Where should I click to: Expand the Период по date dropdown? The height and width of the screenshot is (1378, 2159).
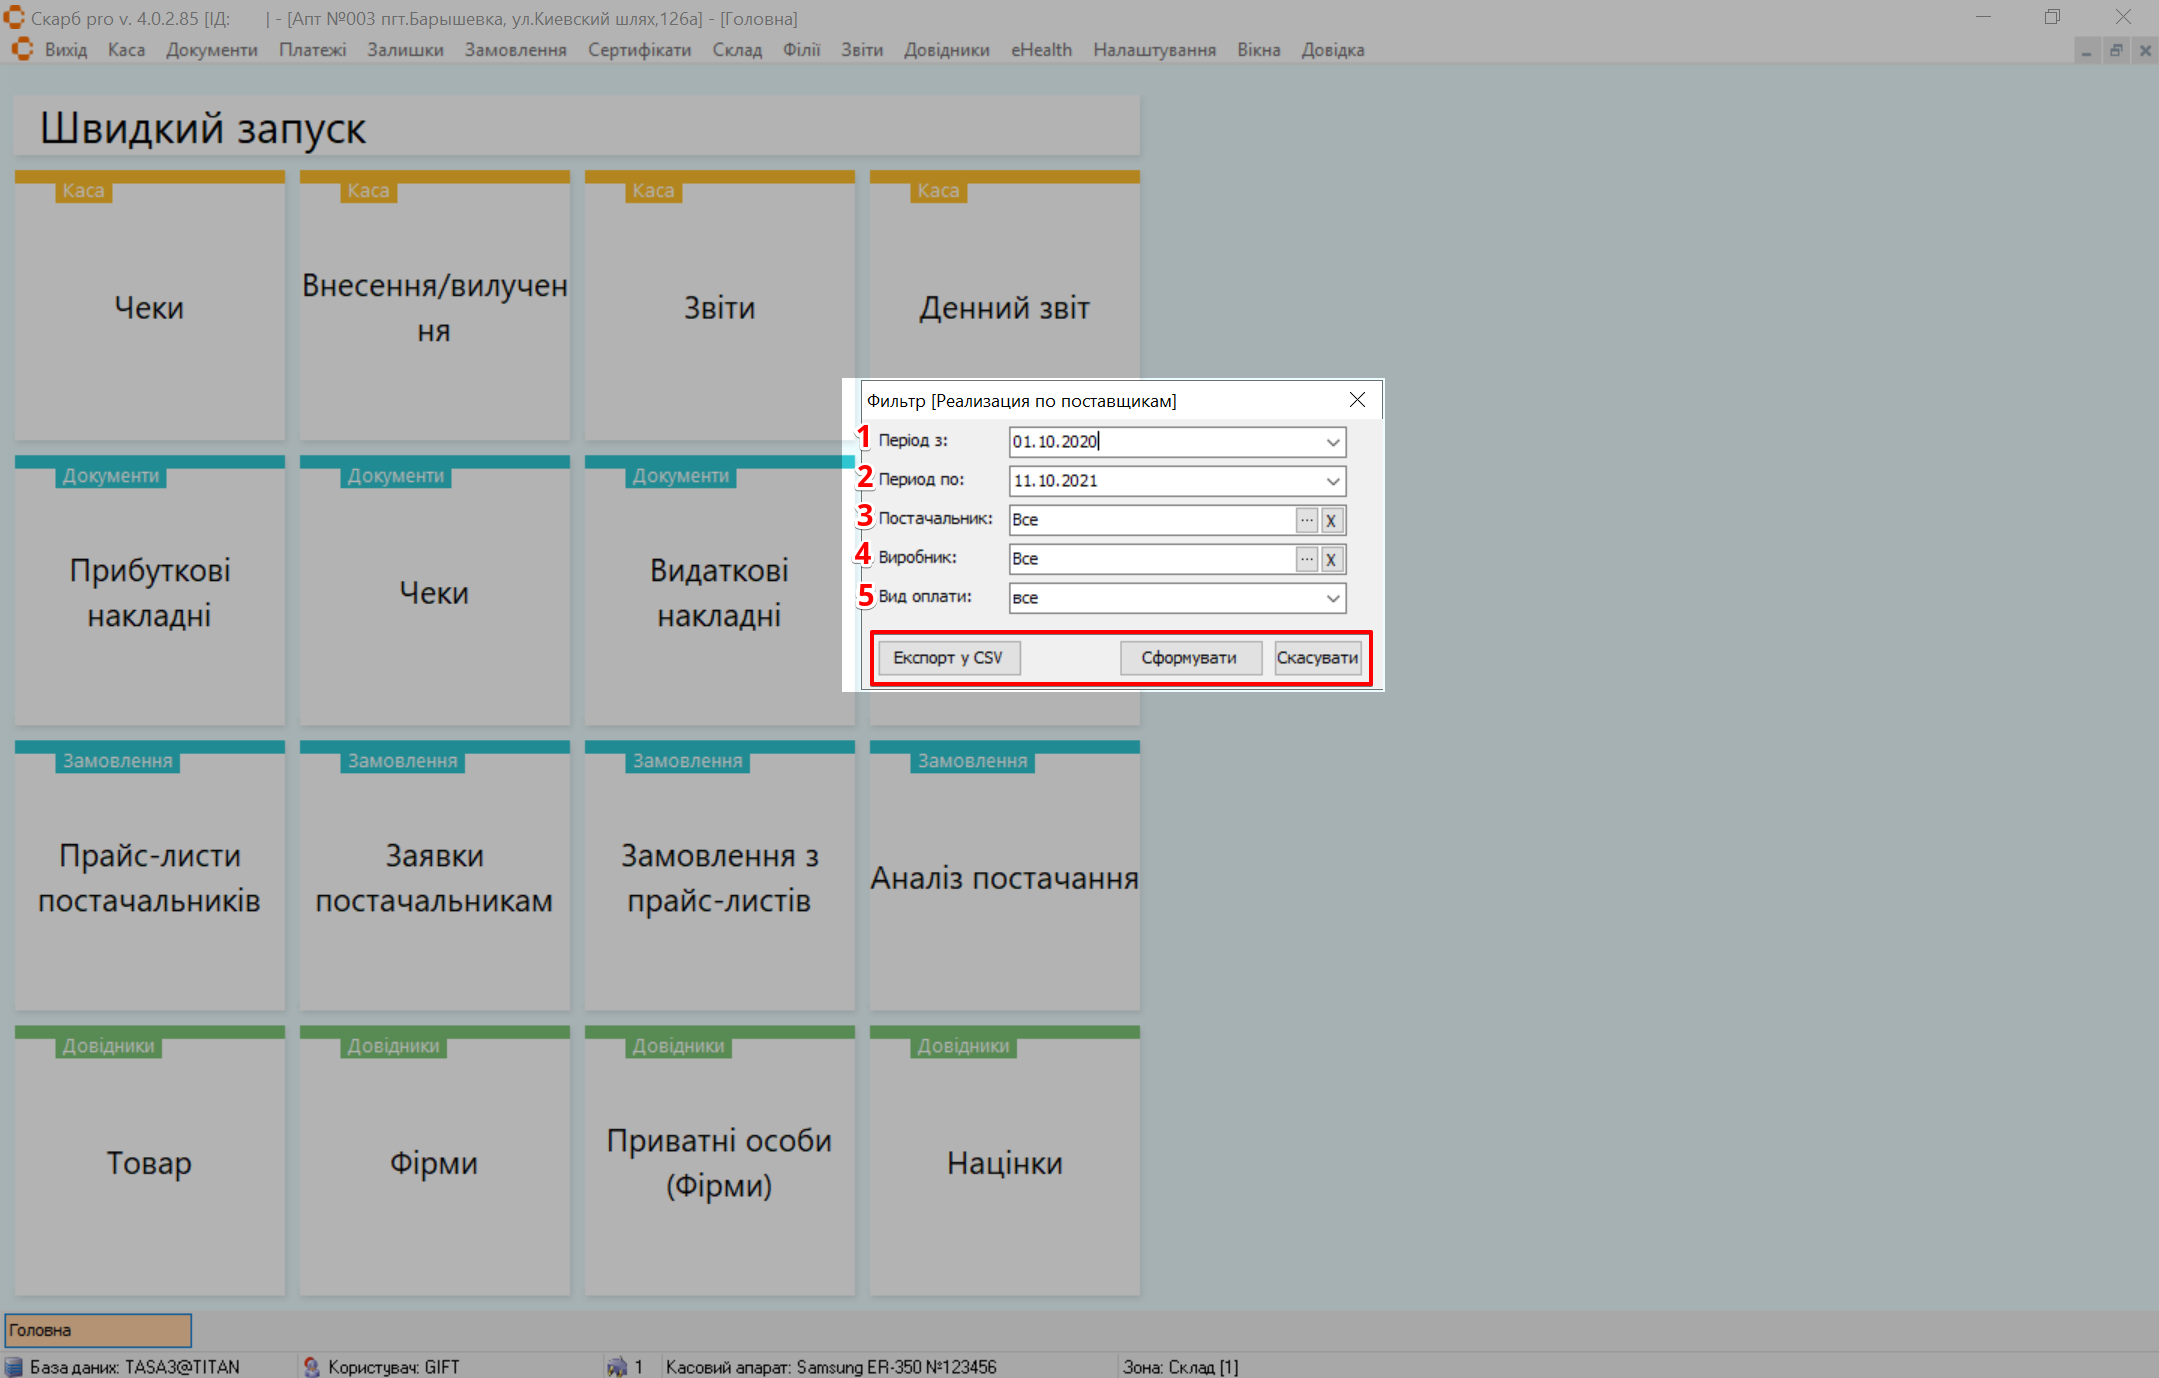(1332, 481)
